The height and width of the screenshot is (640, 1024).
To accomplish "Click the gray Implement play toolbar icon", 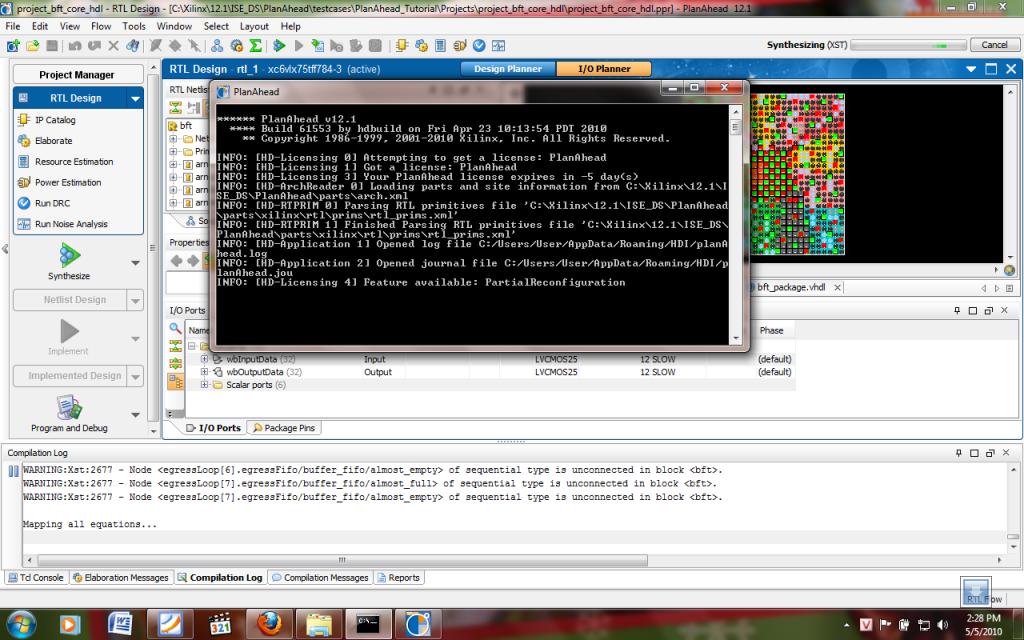I will point(298,46).
